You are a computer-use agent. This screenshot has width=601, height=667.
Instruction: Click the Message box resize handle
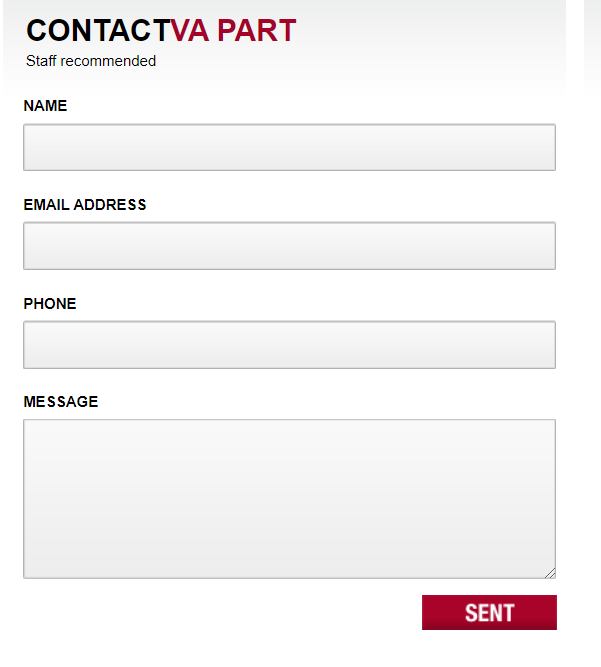click(549, 572)
